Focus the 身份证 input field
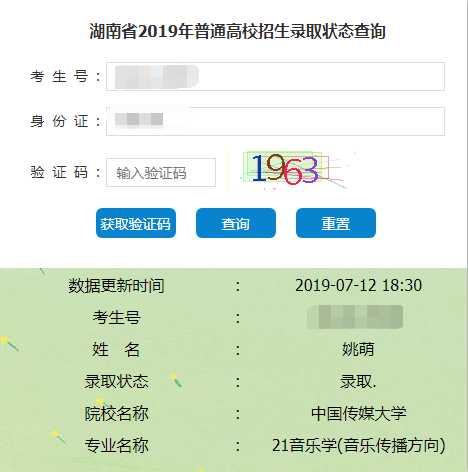Screen dimensions: 468x472 click(275, 121)
